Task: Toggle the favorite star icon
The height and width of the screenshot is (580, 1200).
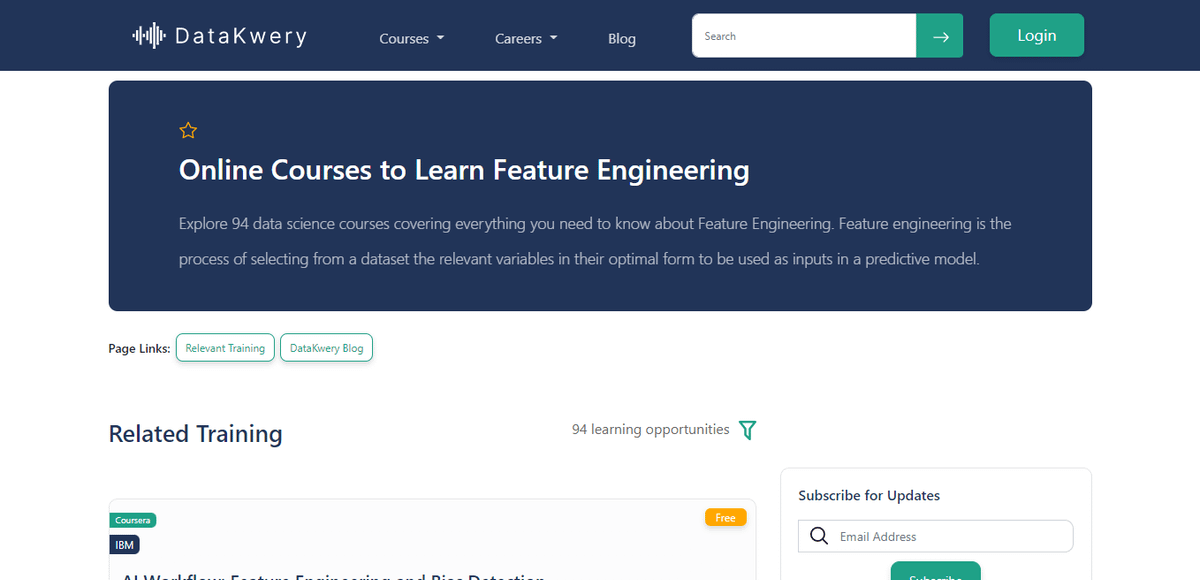Action: 188,130
